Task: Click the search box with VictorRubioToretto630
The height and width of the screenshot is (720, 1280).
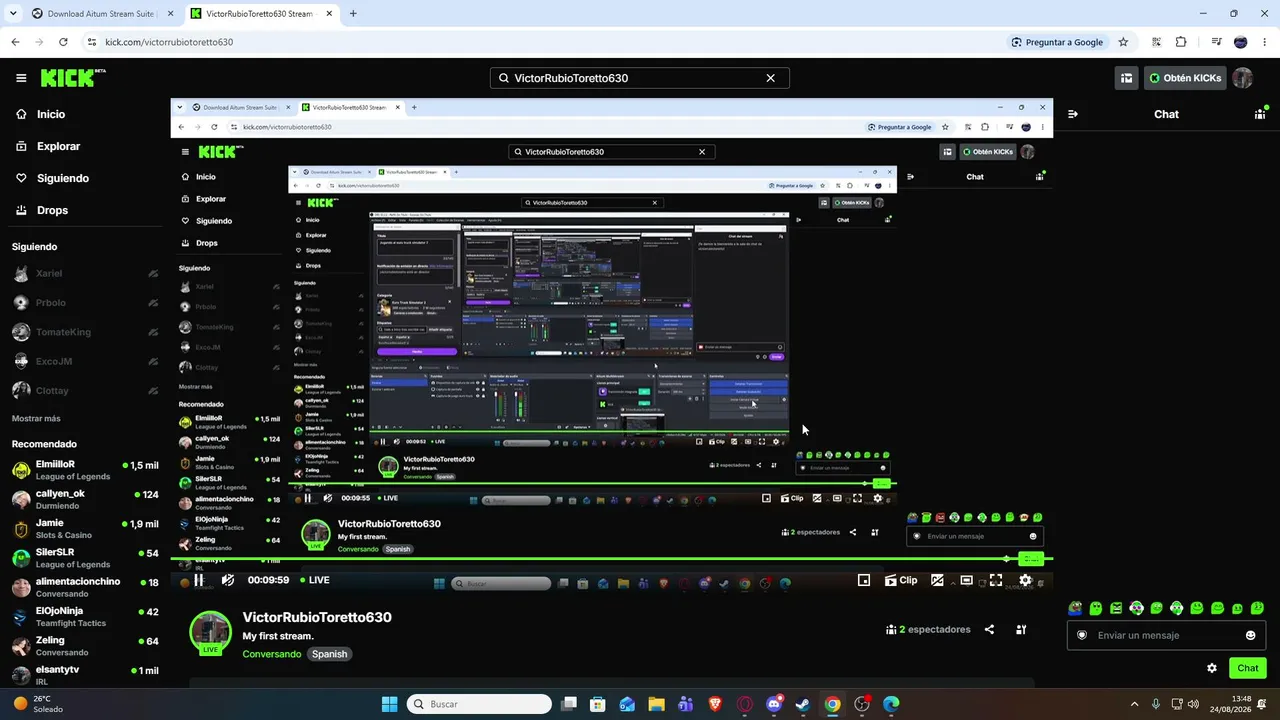Action: coord(639,78)
